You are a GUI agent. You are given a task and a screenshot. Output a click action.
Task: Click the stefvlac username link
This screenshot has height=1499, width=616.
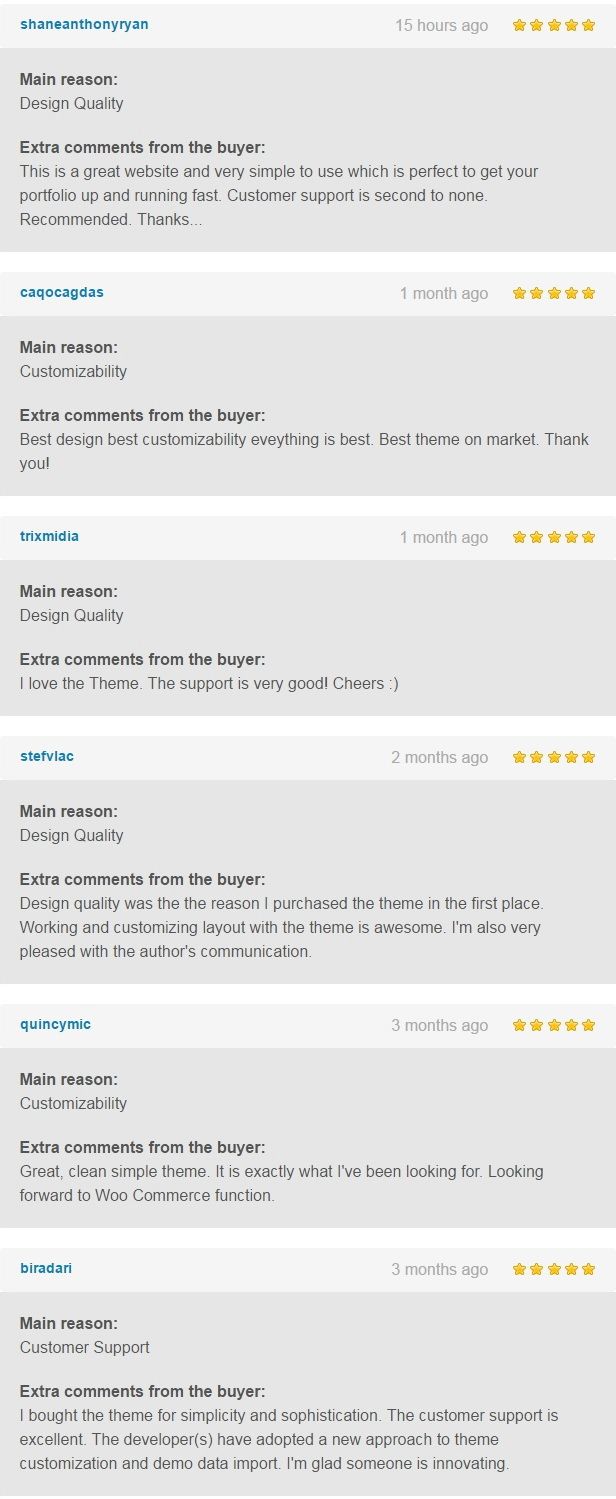47,756
